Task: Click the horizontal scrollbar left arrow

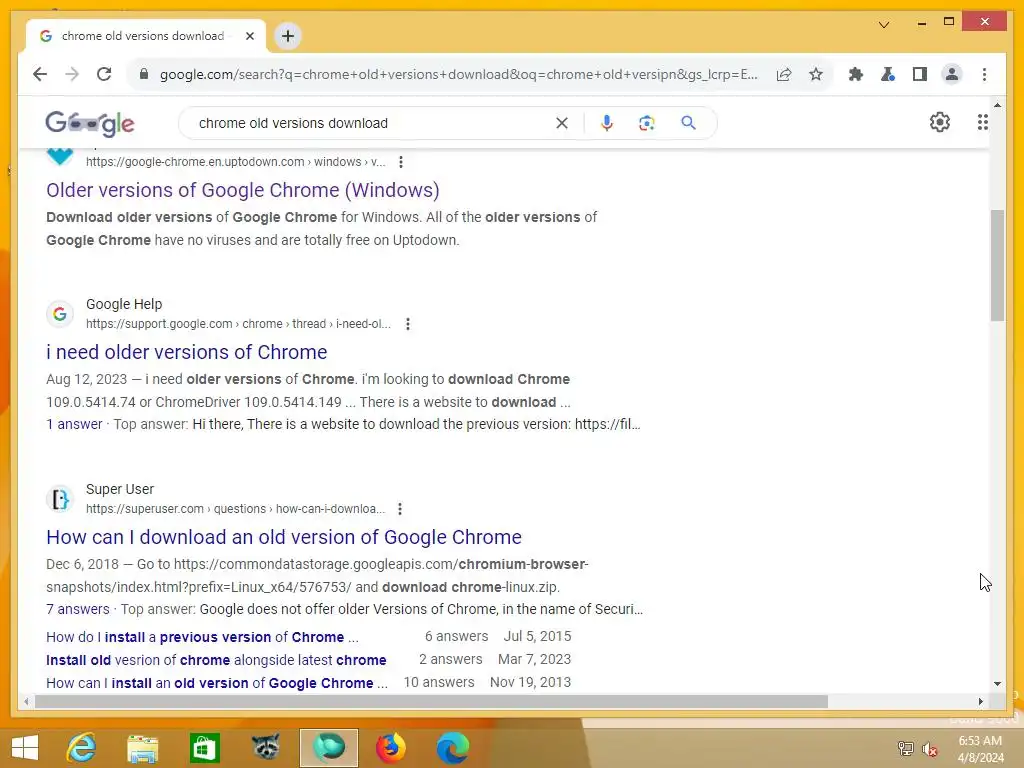Action: (x=26, y=701)
